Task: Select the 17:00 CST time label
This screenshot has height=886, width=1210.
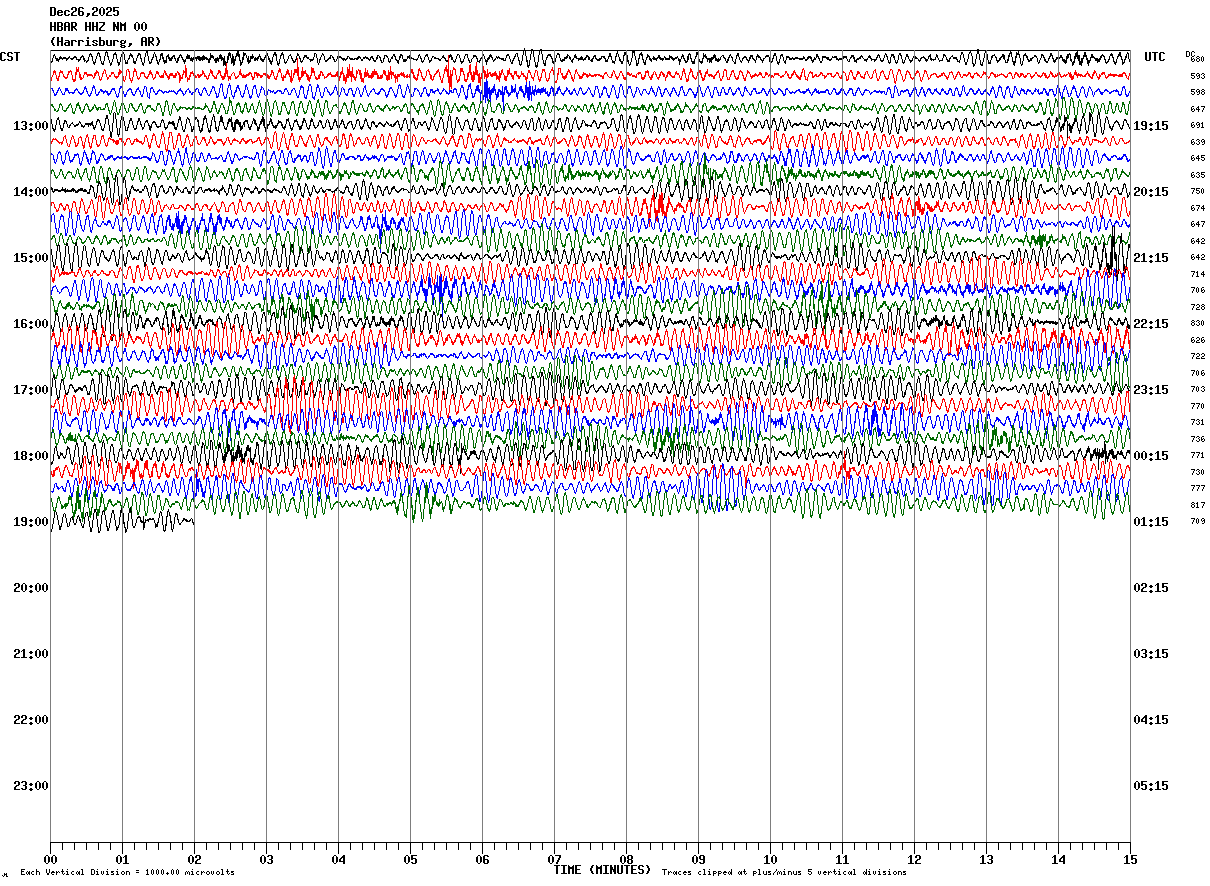Action: coord(31,390)
